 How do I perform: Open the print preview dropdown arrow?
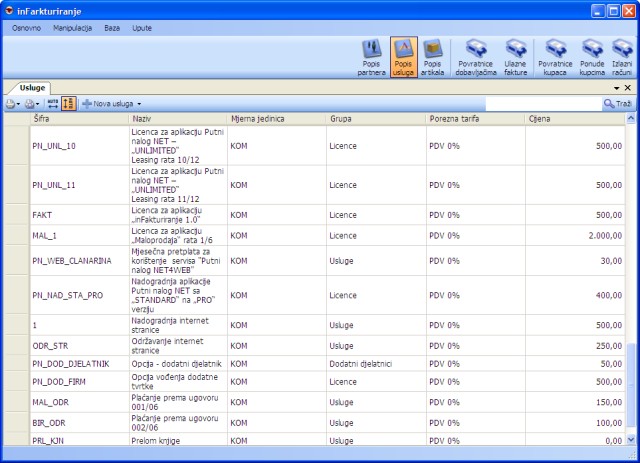pyautogui.click(x=38, y=105)
